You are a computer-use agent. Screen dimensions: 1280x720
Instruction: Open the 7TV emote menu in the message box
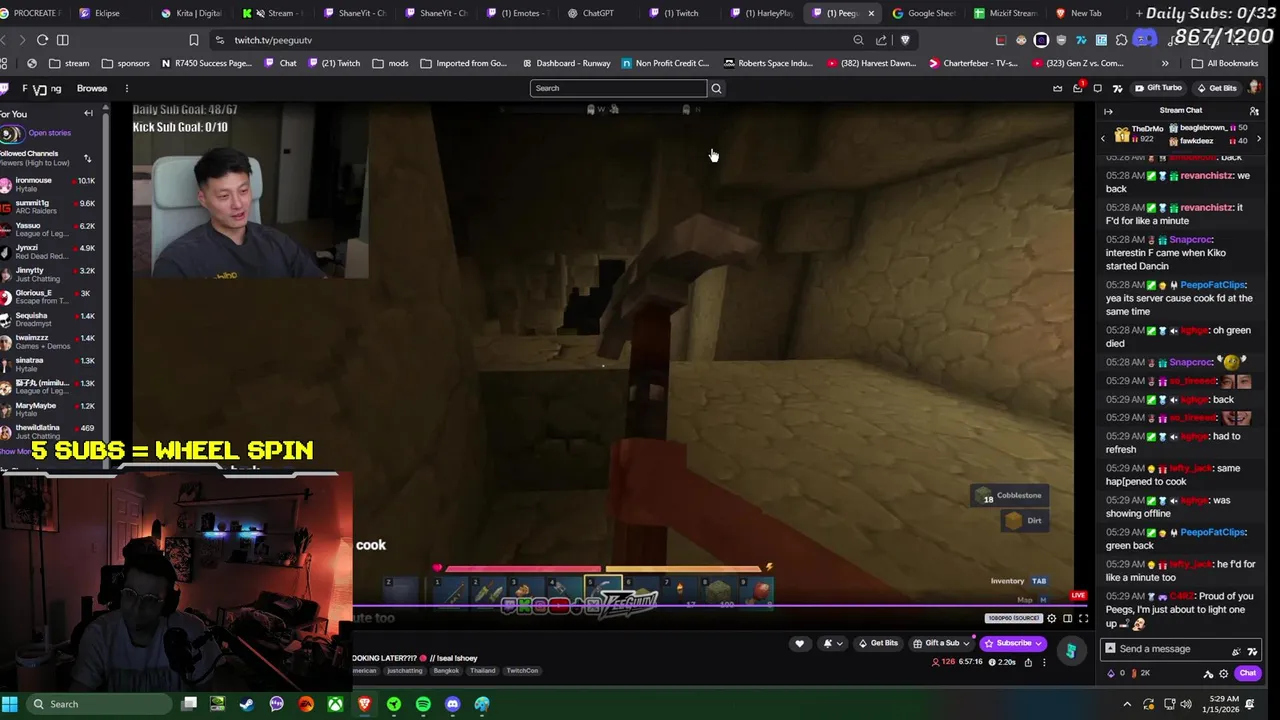coord(1252,650)
